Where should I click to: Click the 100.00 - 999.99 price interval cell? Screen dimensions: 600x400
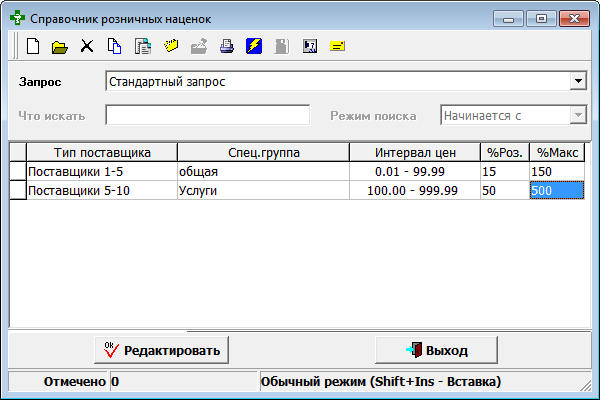click(415, 190)
